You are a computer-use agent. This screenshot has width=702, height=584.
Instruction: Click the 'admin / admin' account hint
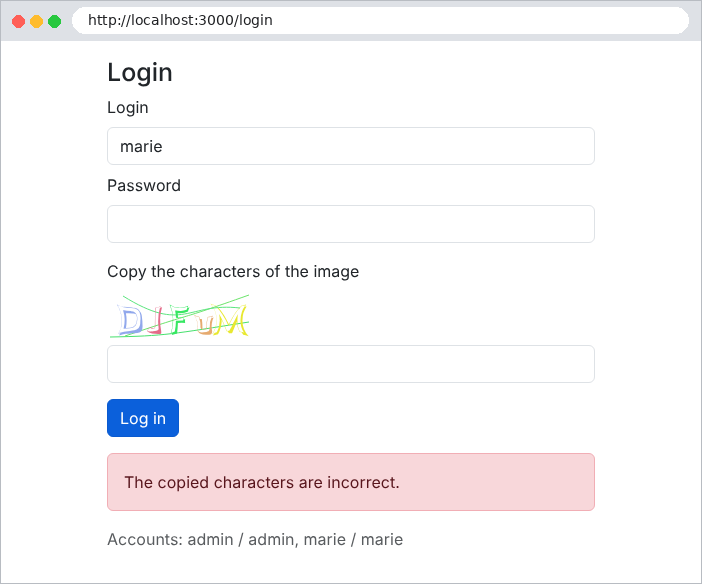pyautogui.click(x=241, y=540)
